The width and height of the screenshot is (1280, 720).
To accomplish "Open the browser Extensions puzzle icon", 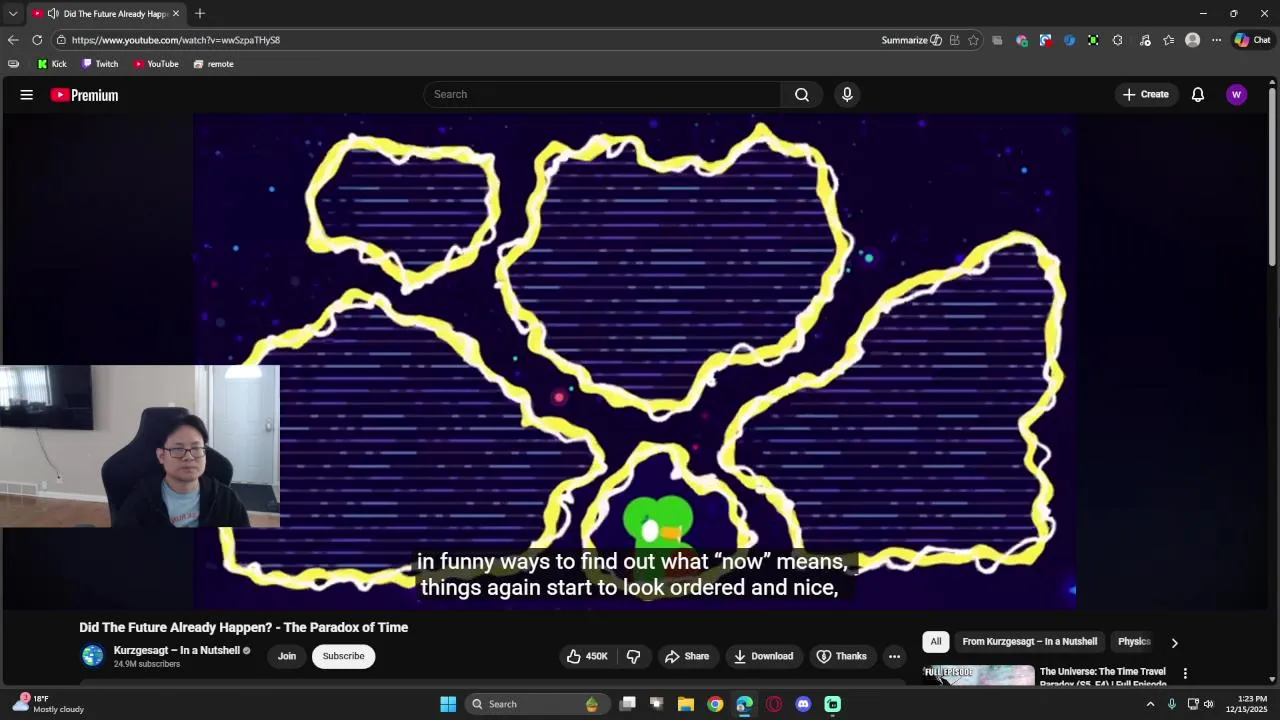I will (1117, 40).
